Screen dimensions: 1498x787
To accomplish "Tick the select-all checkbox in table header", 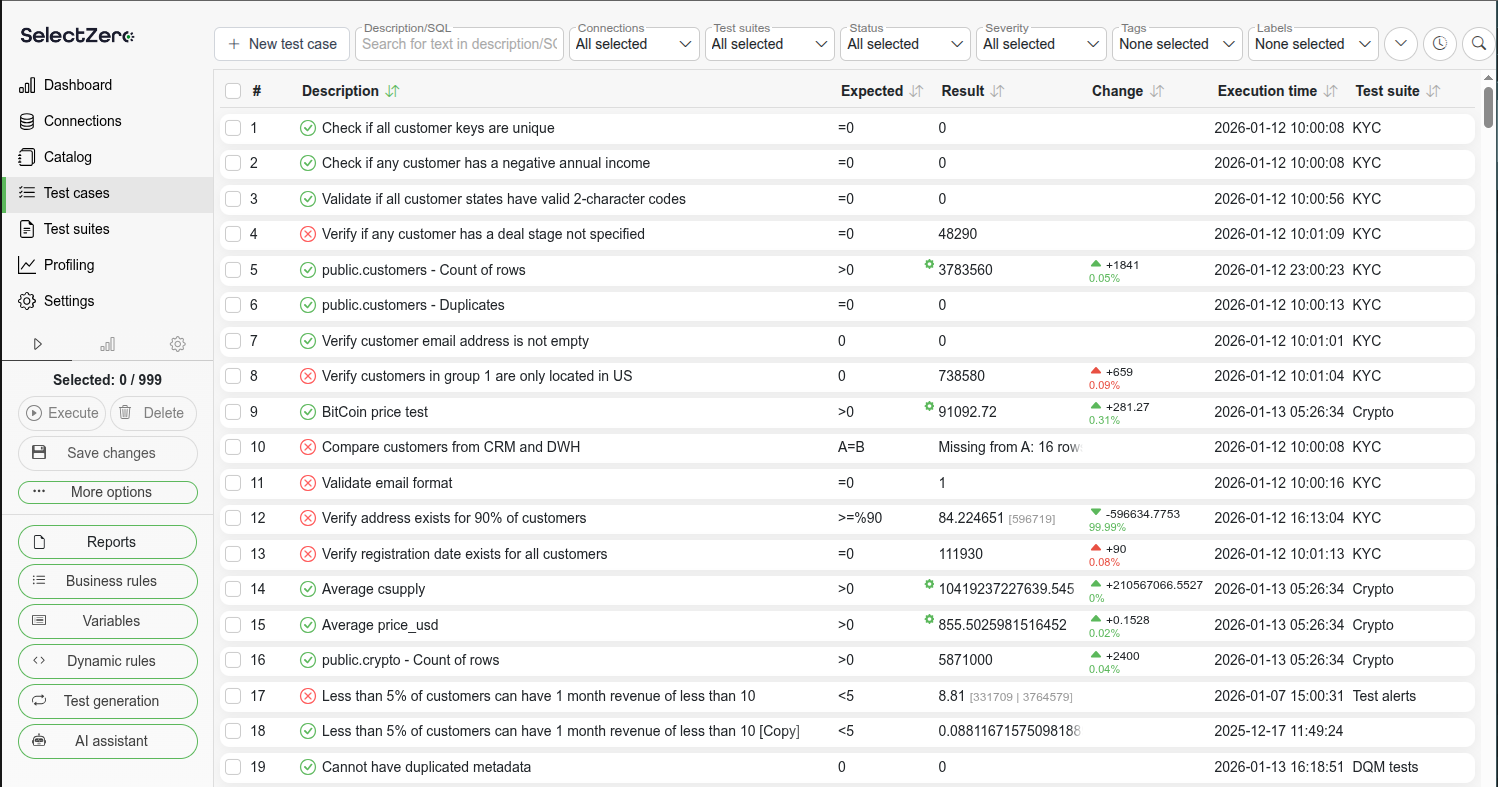I will (233, 91).
